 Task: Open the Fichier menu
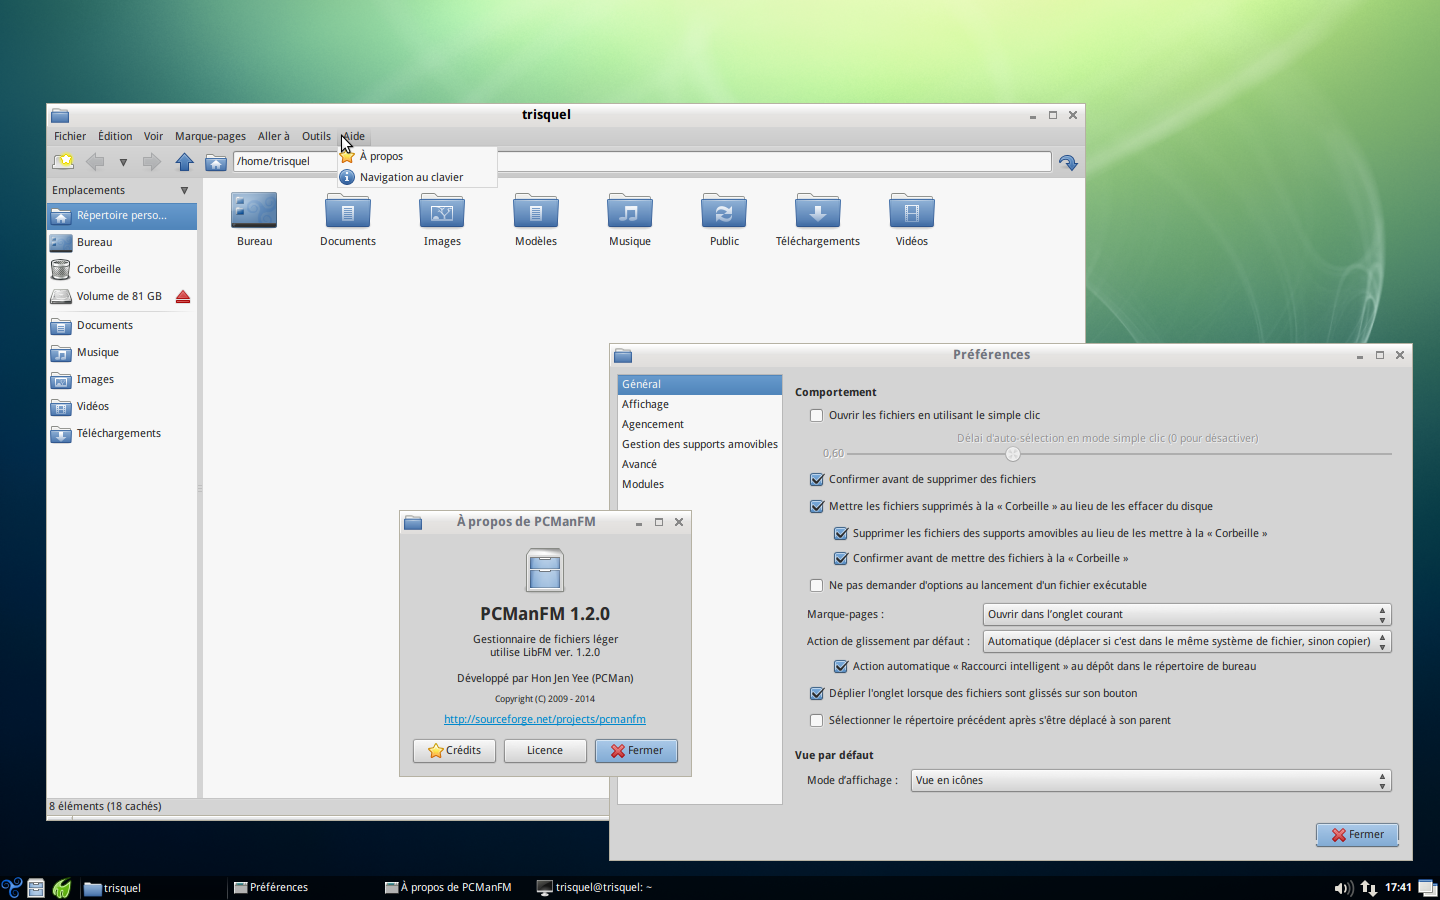(70, 136)
